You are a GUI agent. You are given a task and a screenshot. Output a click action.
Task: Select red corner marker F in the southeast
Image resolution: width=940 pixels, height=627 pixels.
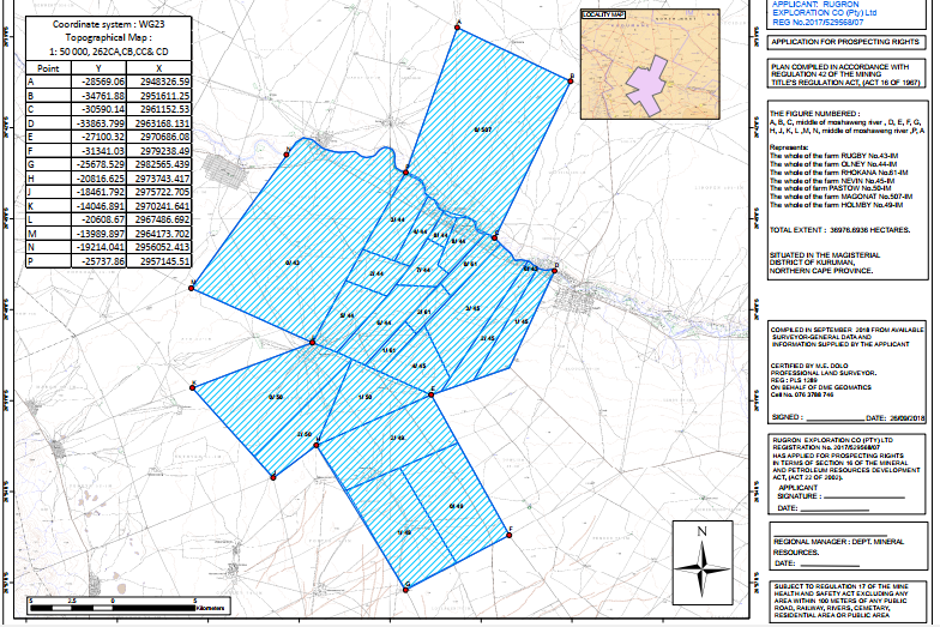coord(510,535)
